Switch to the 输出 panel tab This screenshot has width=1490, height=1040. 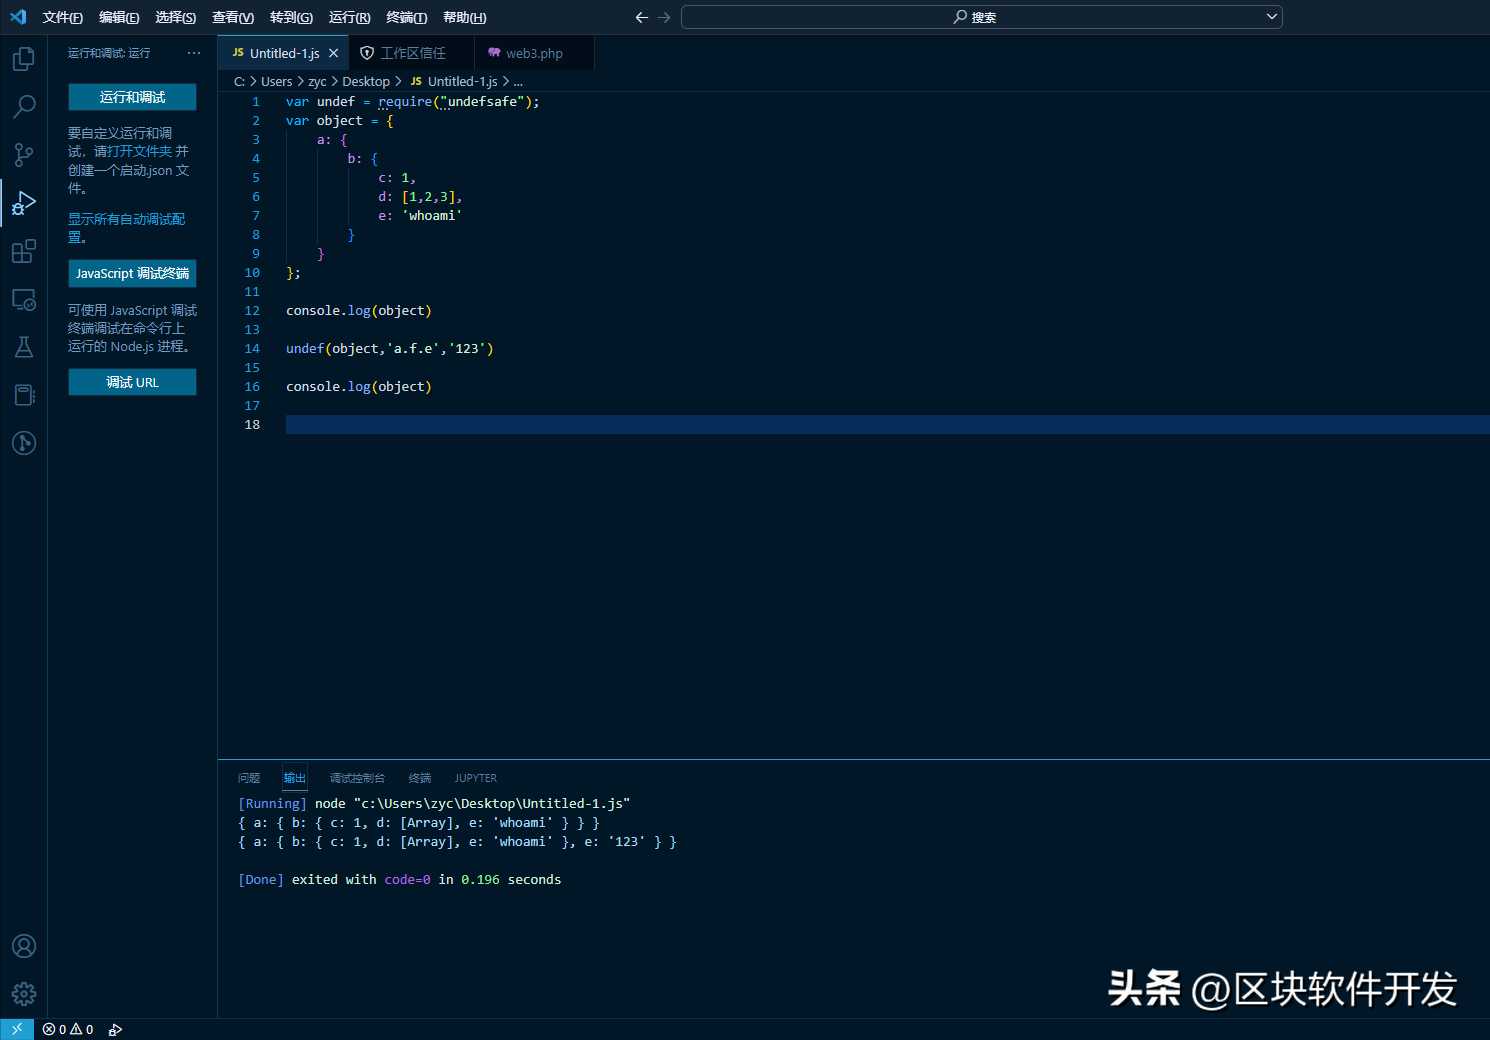(x=294, y=778)
